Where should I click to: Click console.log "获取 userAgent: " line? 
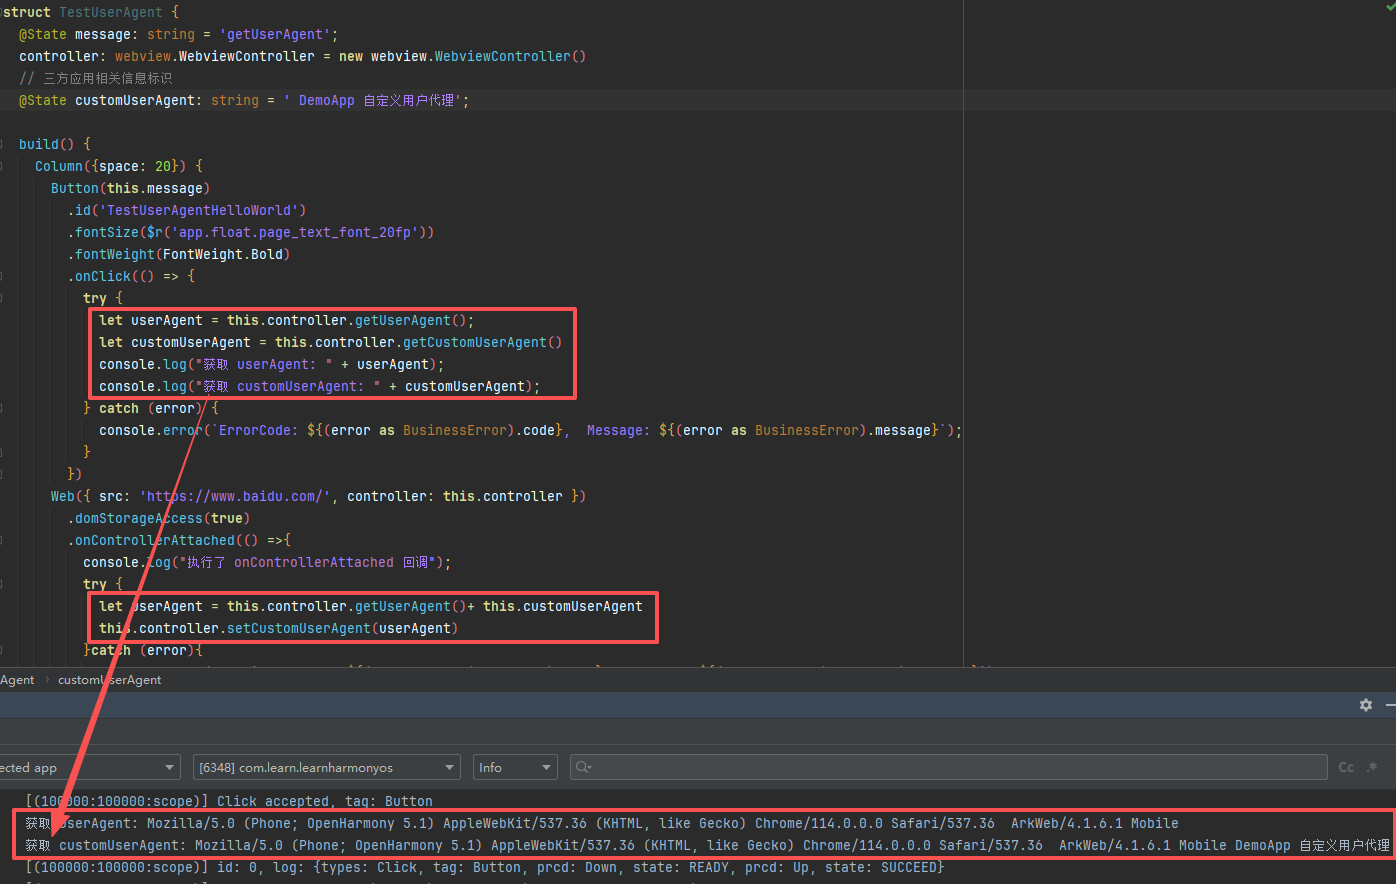click(x=271, y=364)
